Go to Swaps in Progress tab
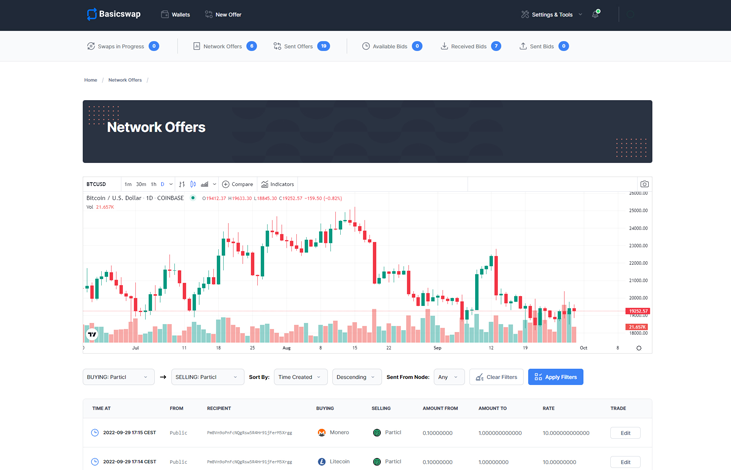The height and width of the screenshot is (470, 731). pos(123,46)
